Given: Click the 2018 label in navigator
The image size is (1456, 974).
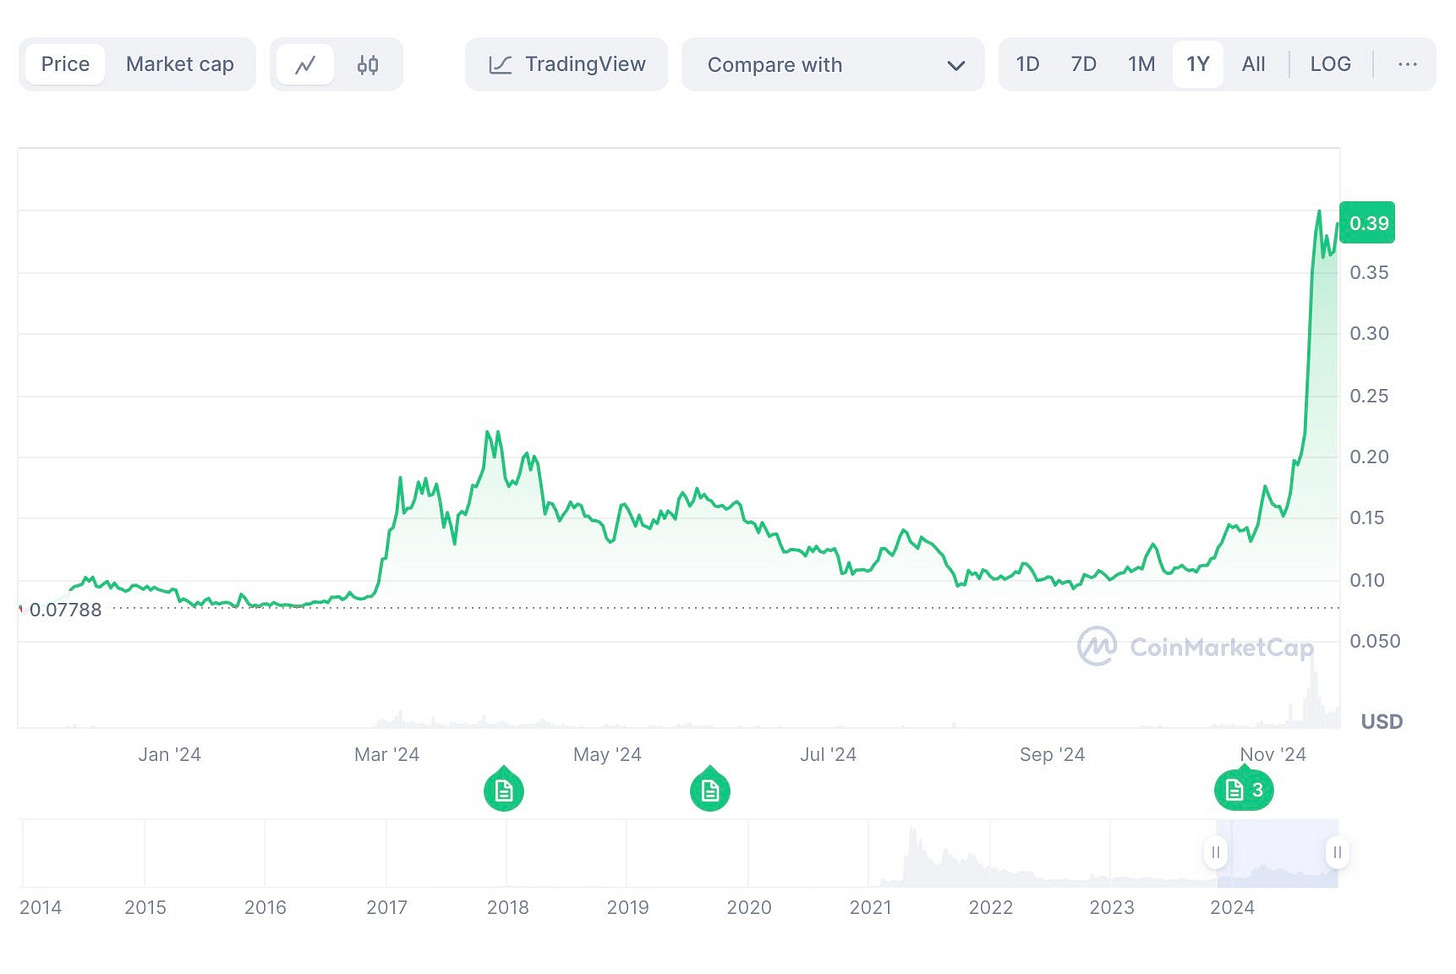Looking at the screenshot, I should click(x=508, y=908).
